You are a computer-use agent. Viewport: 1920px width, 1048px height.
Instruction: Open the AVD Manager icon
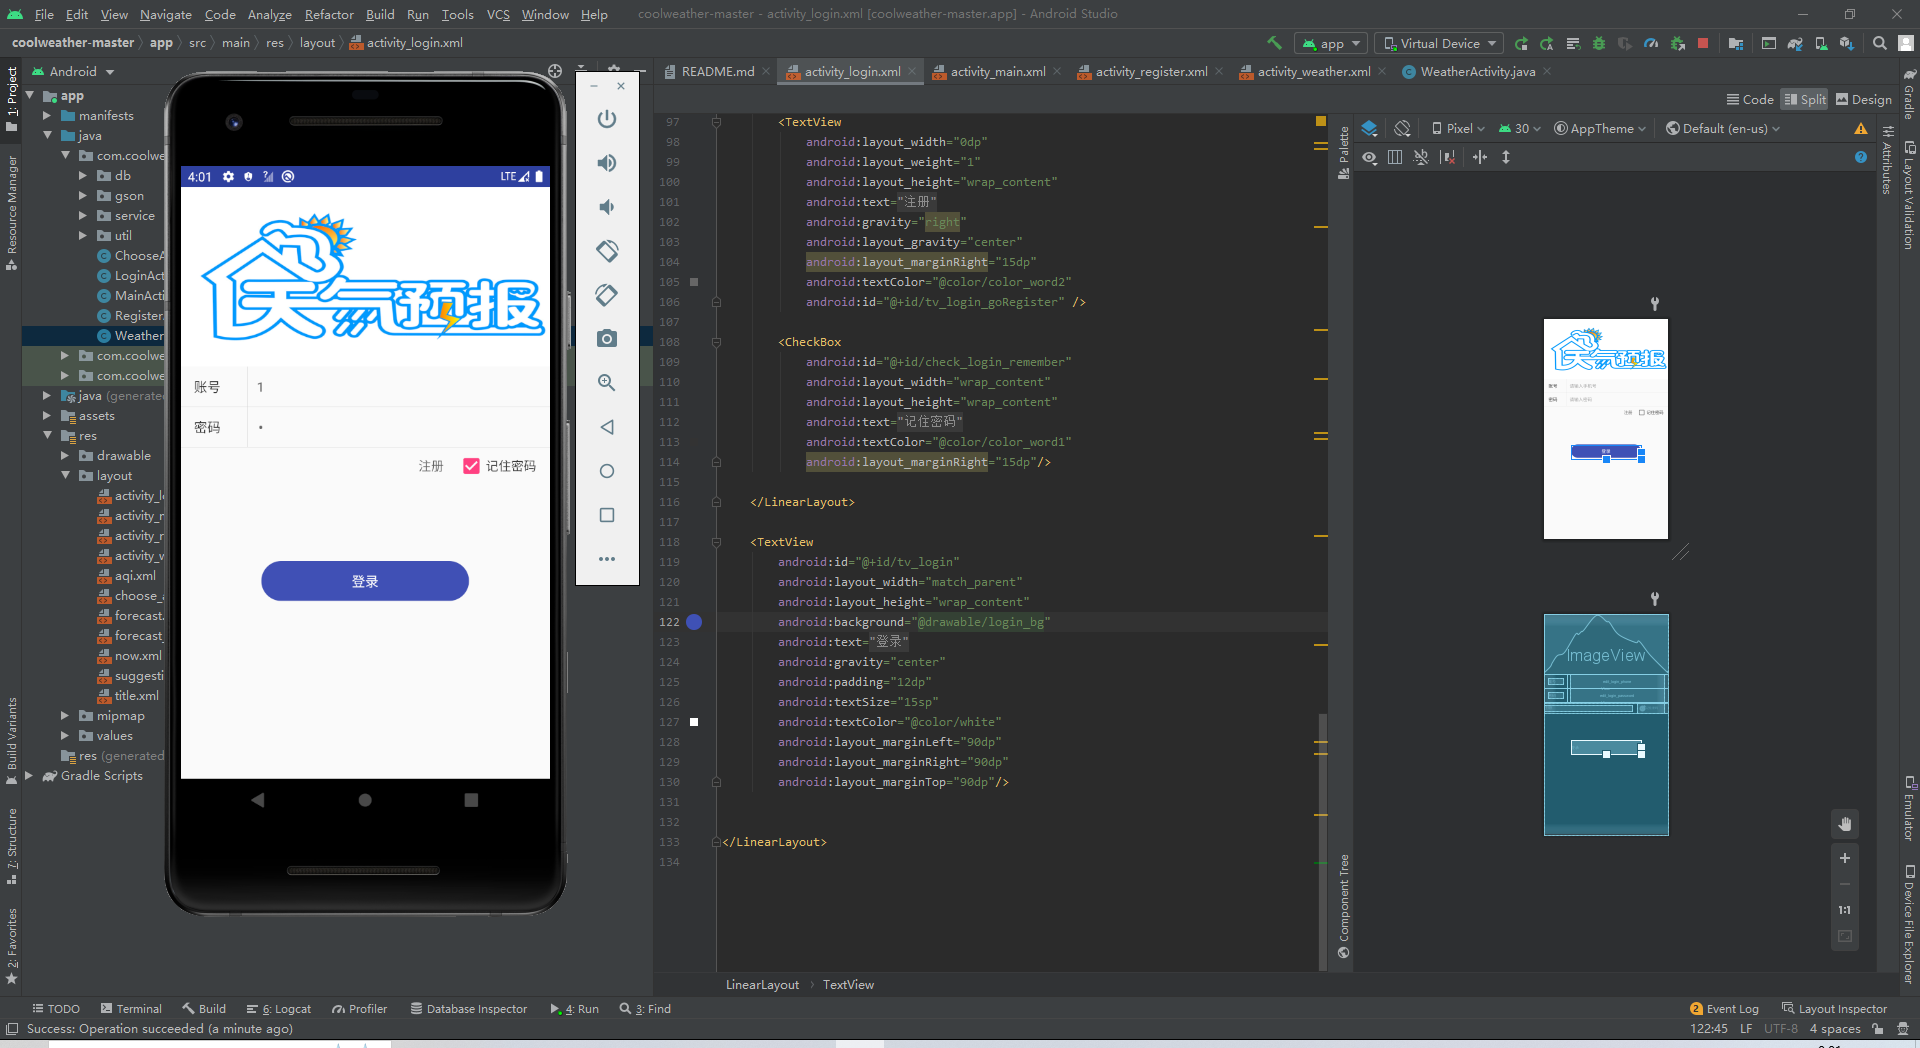[1821, 43]
